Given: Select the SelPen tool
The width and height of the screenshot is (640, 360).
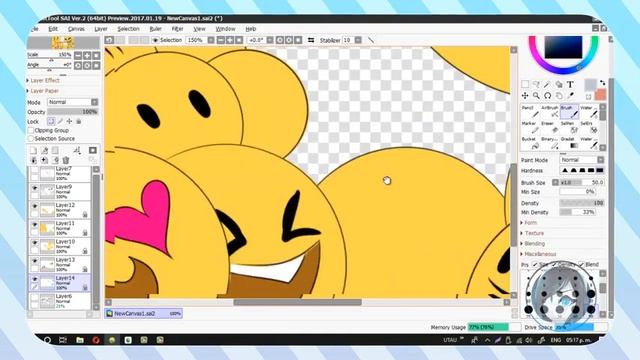Looking at the screenshot, I should point(569,127).
